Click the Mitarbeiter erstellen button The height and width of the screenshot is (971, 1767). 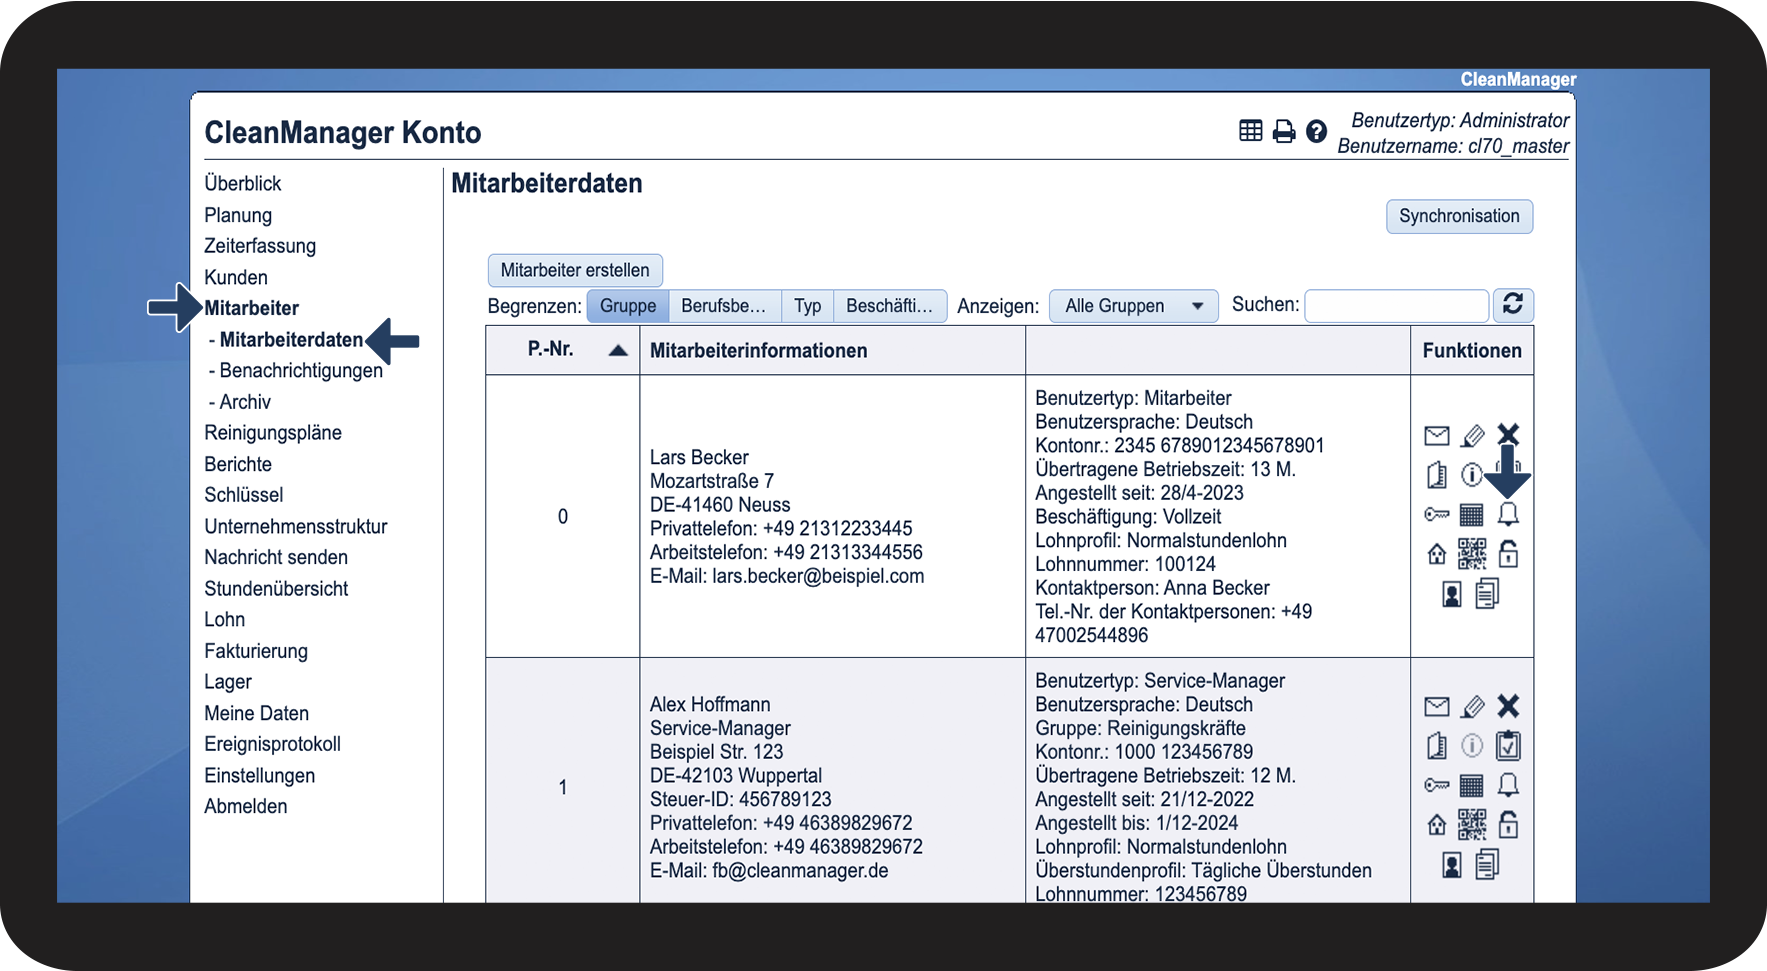pos(575,270)
